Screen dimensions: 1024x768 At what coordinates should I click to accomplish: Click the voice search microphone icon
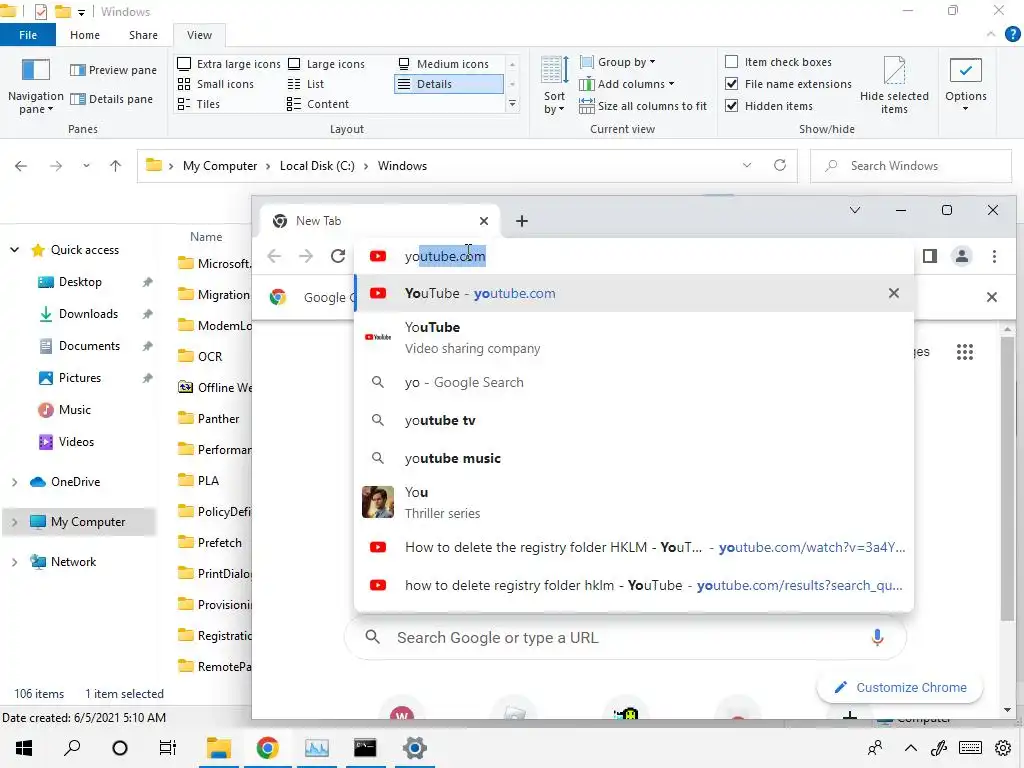click(877, 637)
